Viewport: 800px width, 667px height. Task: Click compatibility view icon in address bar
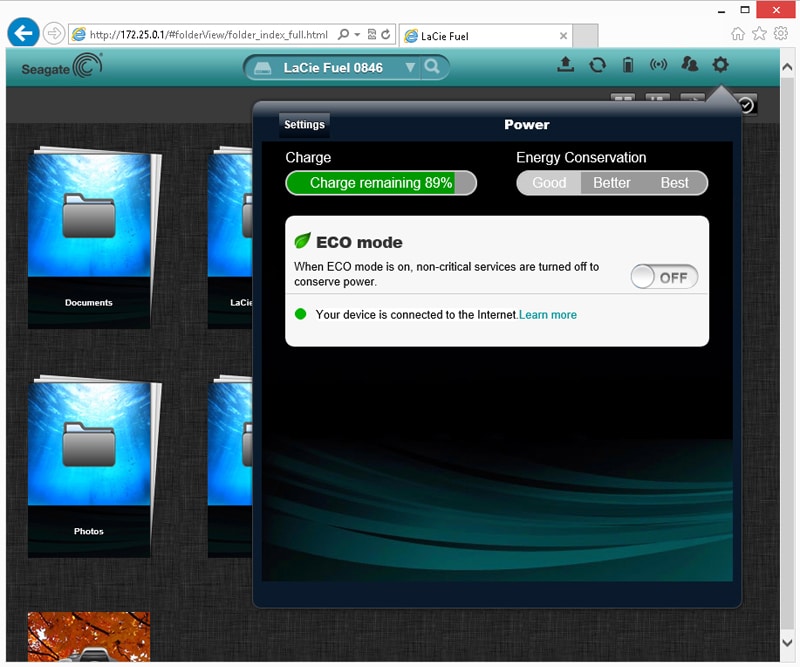tap(371, 34)
